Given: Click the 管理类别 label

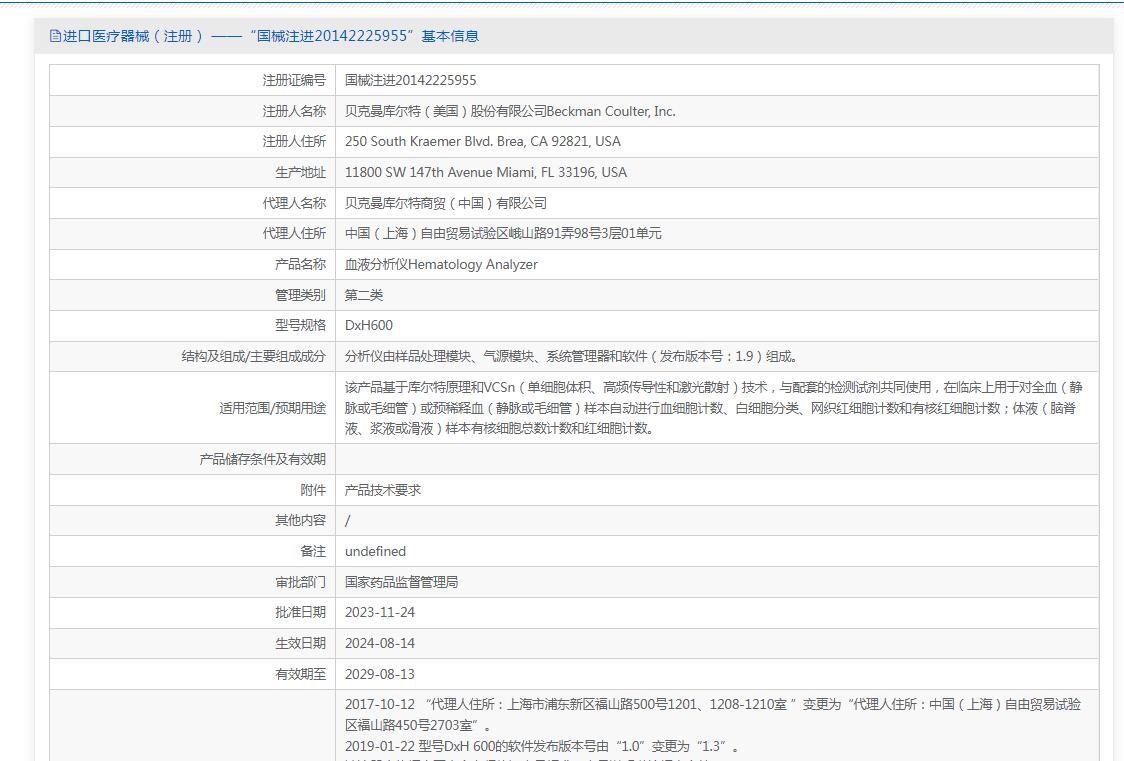Looking at the screenshot, I should pyautogui.click(x=300, y=295).
